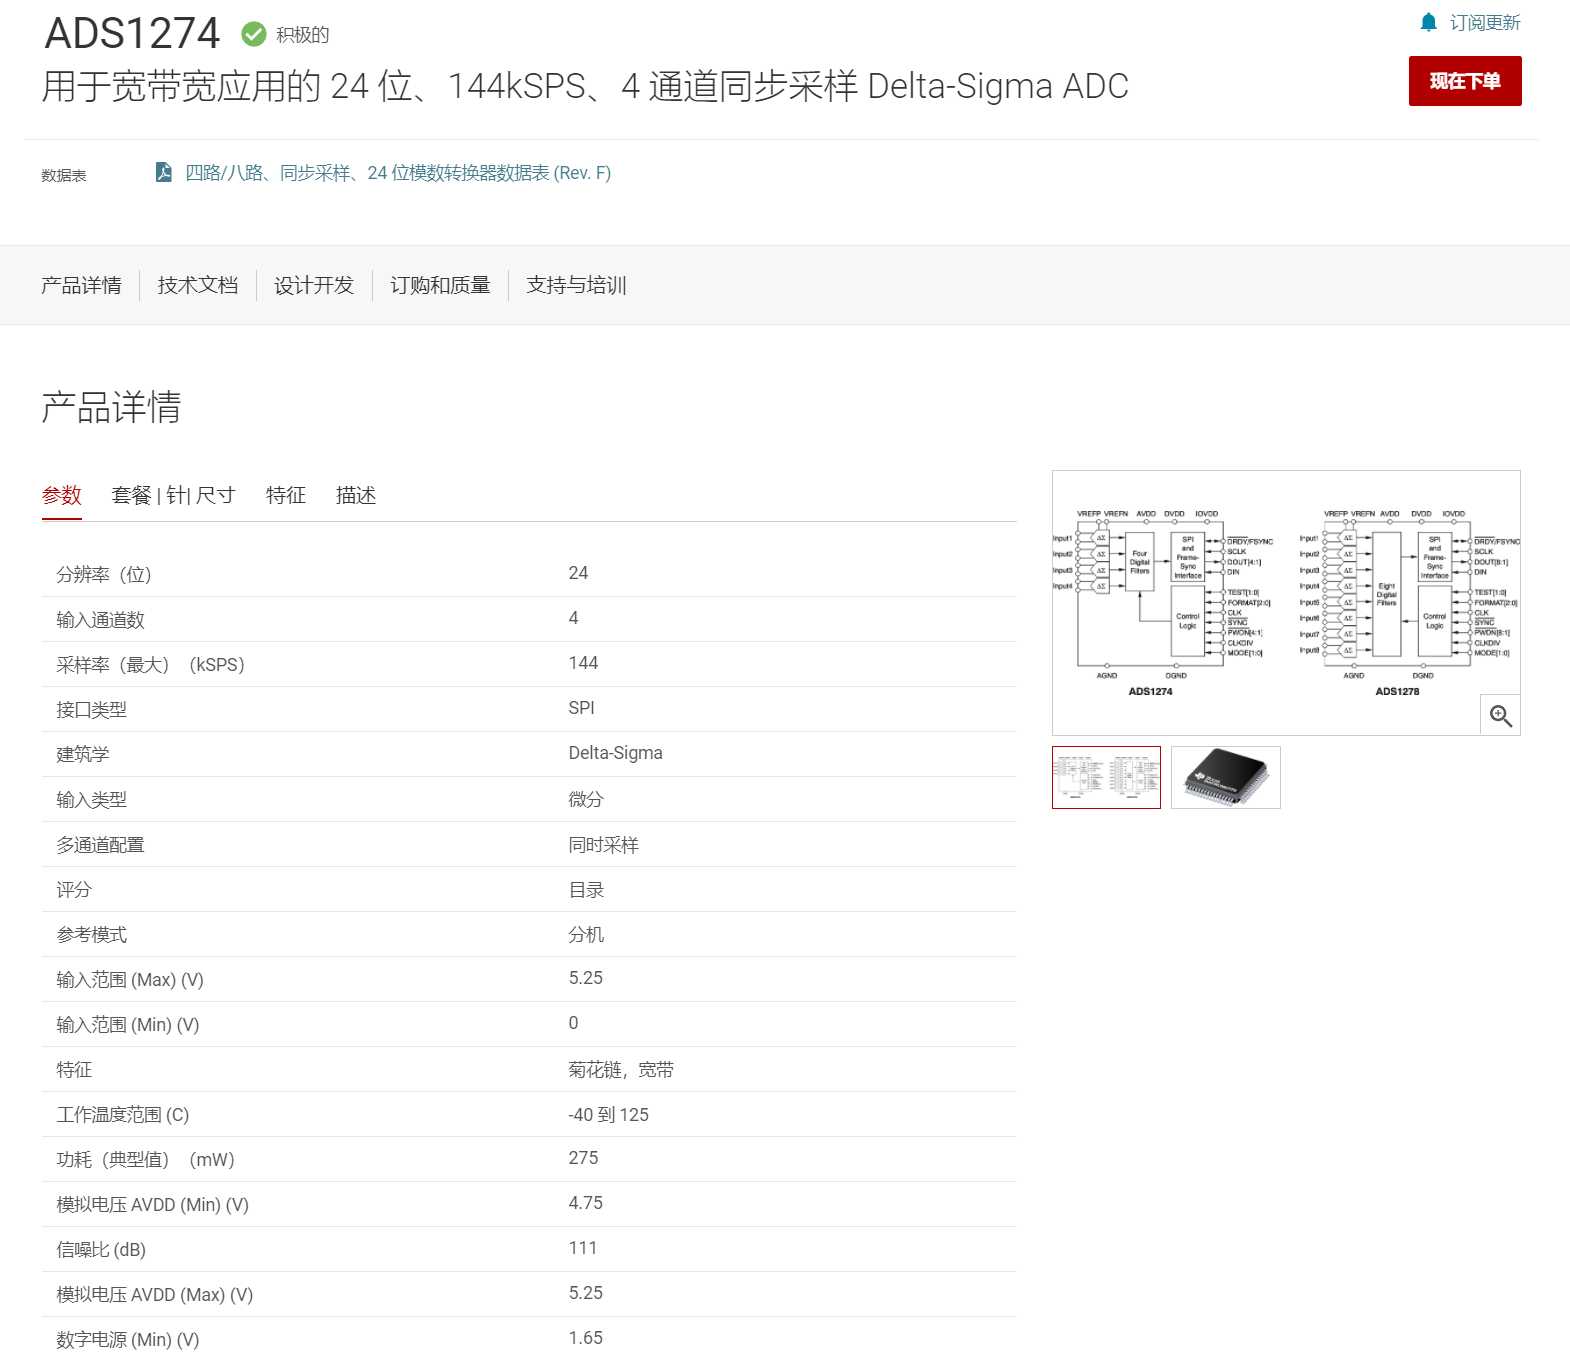Go to 设计开发 navigation item

314,285
